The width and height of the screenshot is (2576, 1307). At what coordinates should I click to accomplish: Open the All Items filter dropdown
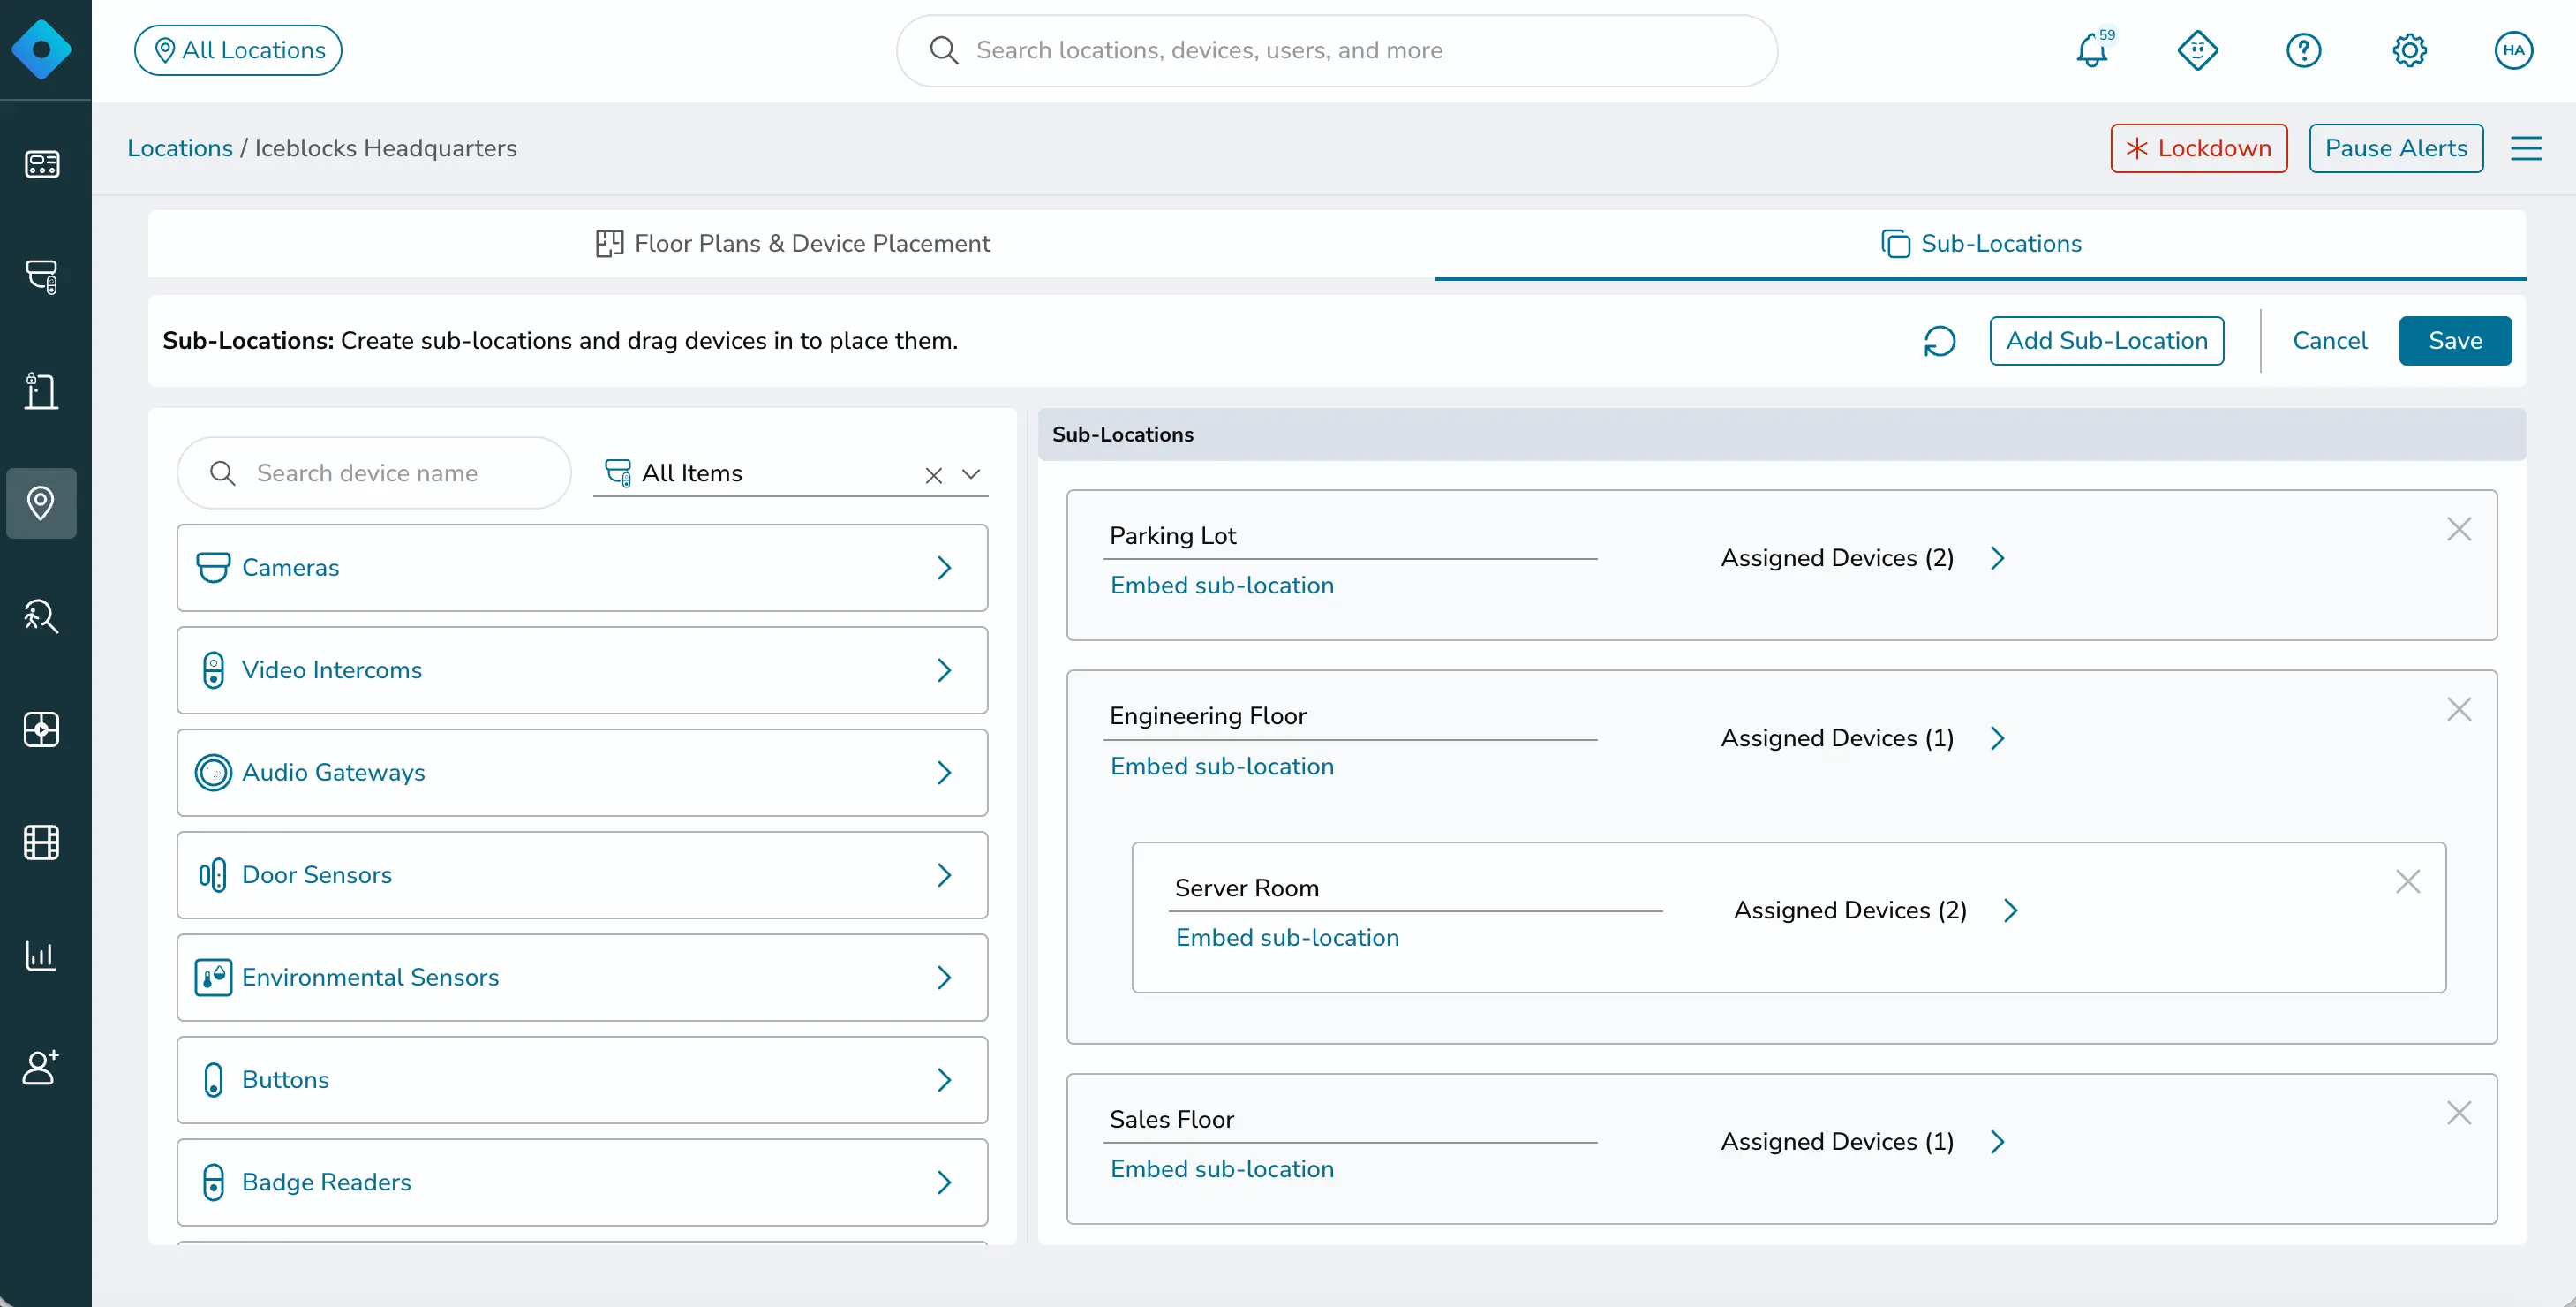point(970,474)
